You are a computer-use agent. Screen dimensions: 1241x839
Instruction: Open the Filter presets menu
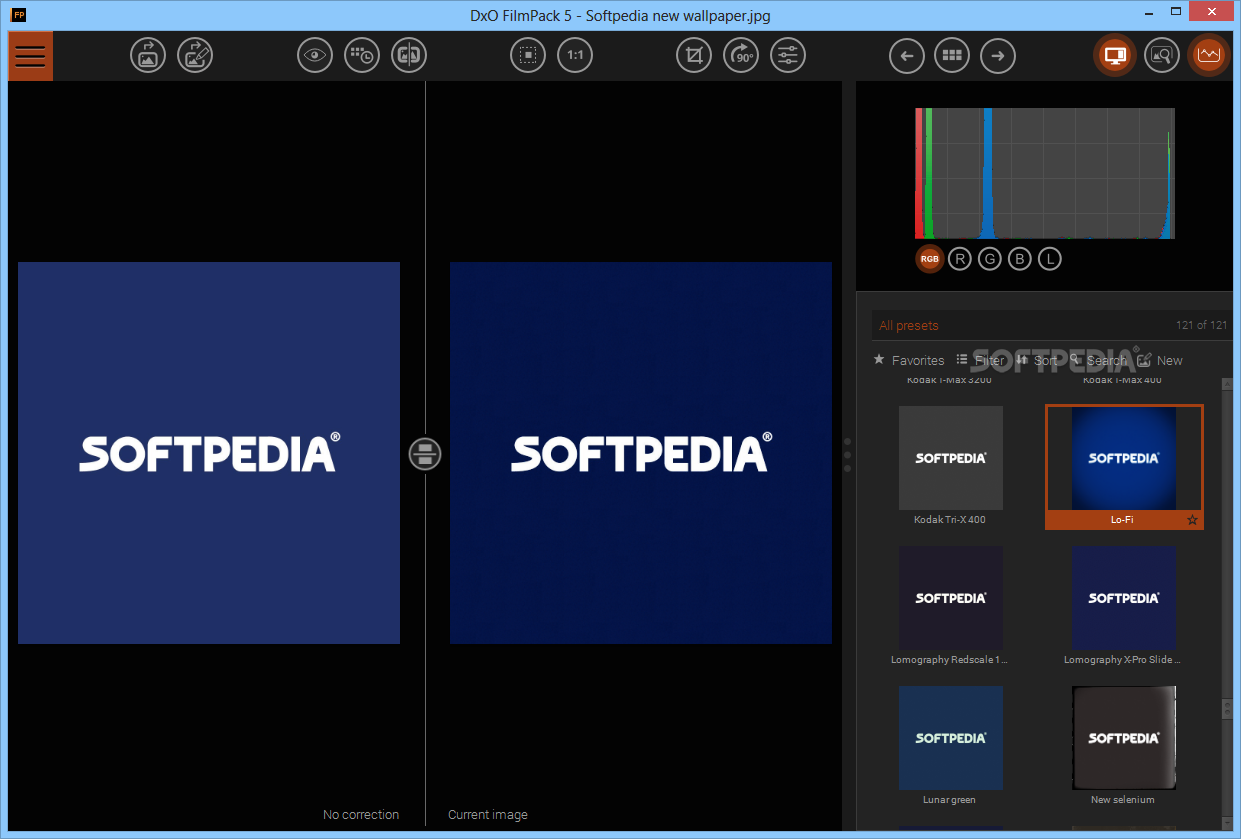981,360
